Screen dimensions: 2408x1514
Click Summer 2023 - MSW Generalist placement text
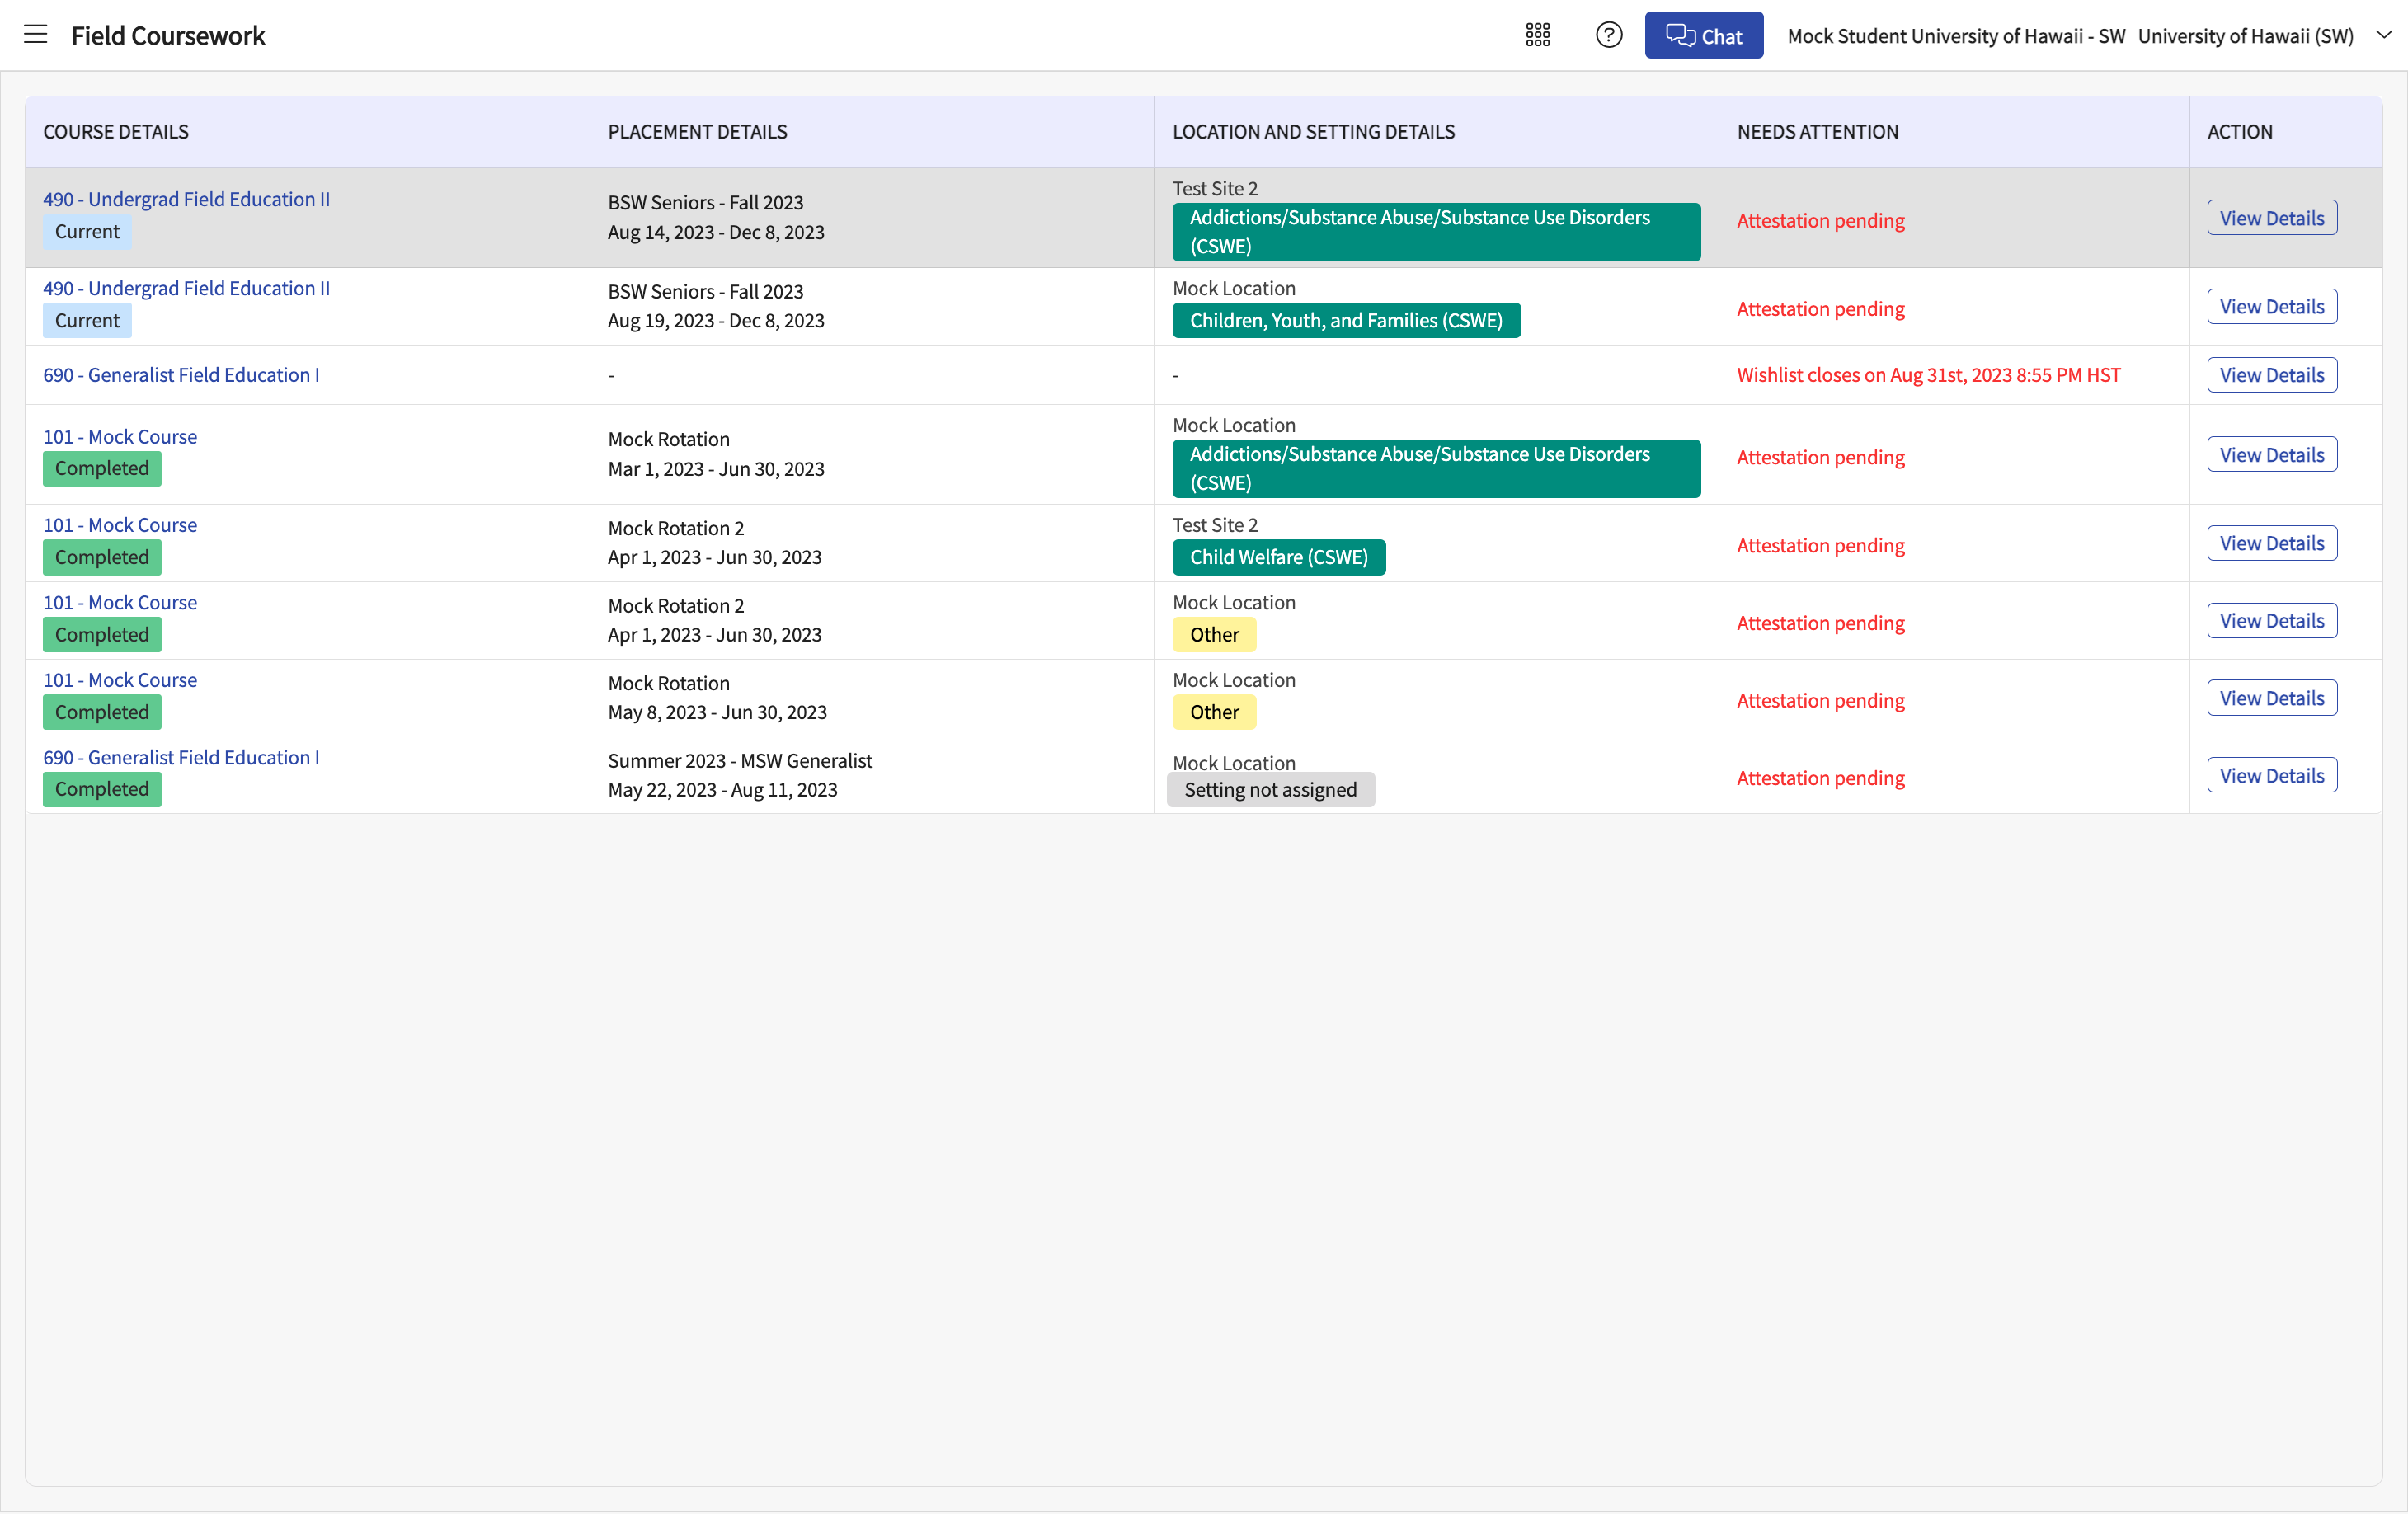(x=740, y=761)
